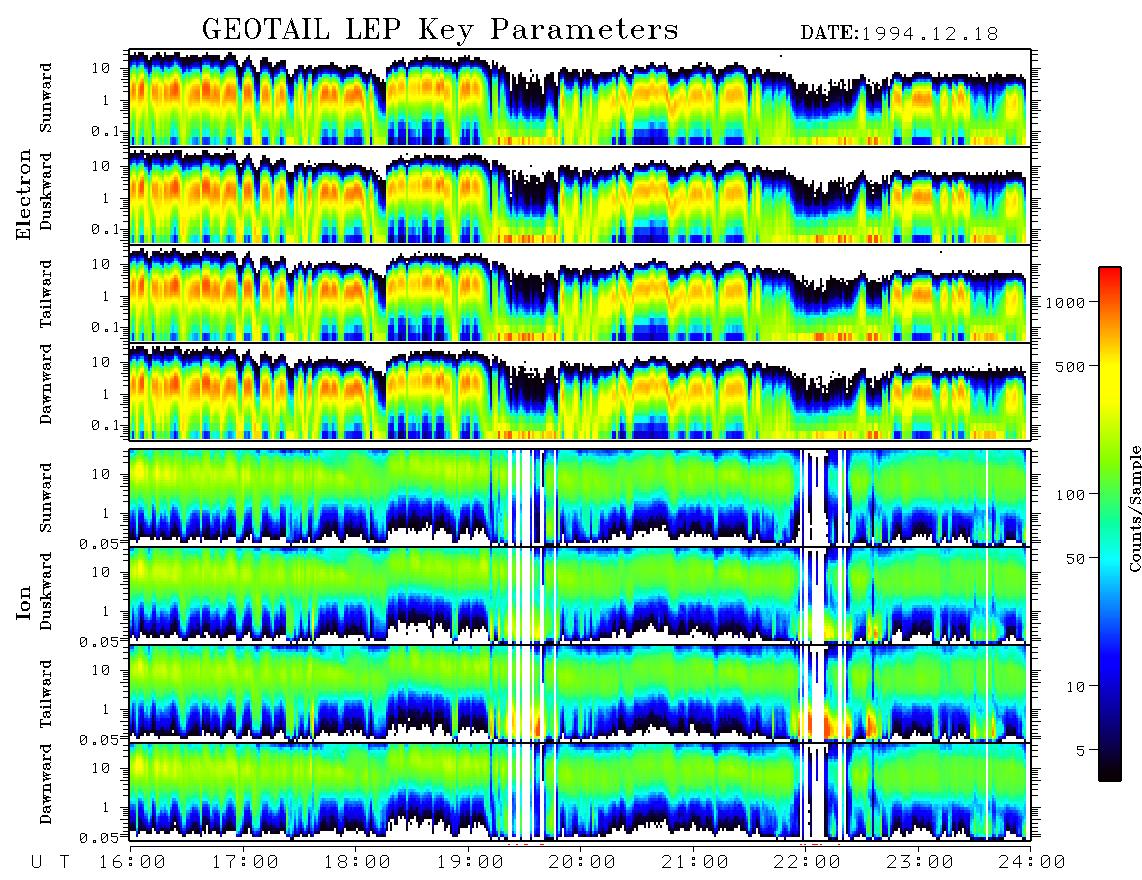Click inside the Electron Duskward spectrogram panel
The height and width of the screenshot is (880, 1142).
click(x=580, y=195)
